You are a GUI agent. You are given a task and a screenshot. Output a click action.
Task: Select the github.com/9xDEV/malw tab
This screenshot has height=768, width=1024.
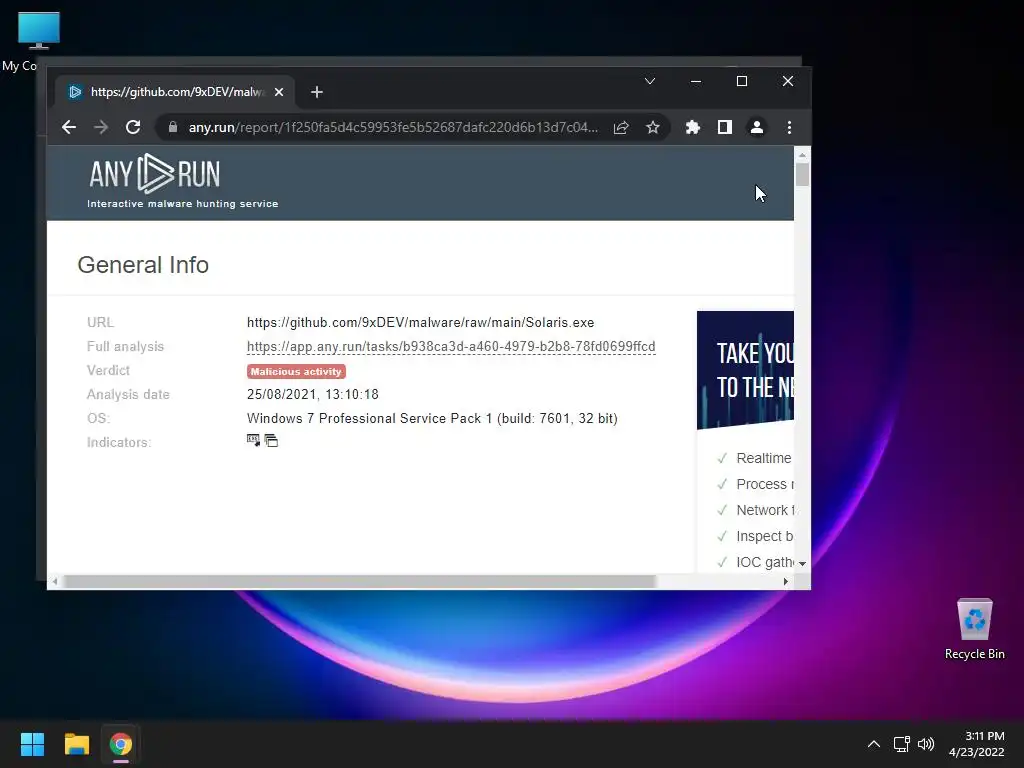[x=174, y=92]
